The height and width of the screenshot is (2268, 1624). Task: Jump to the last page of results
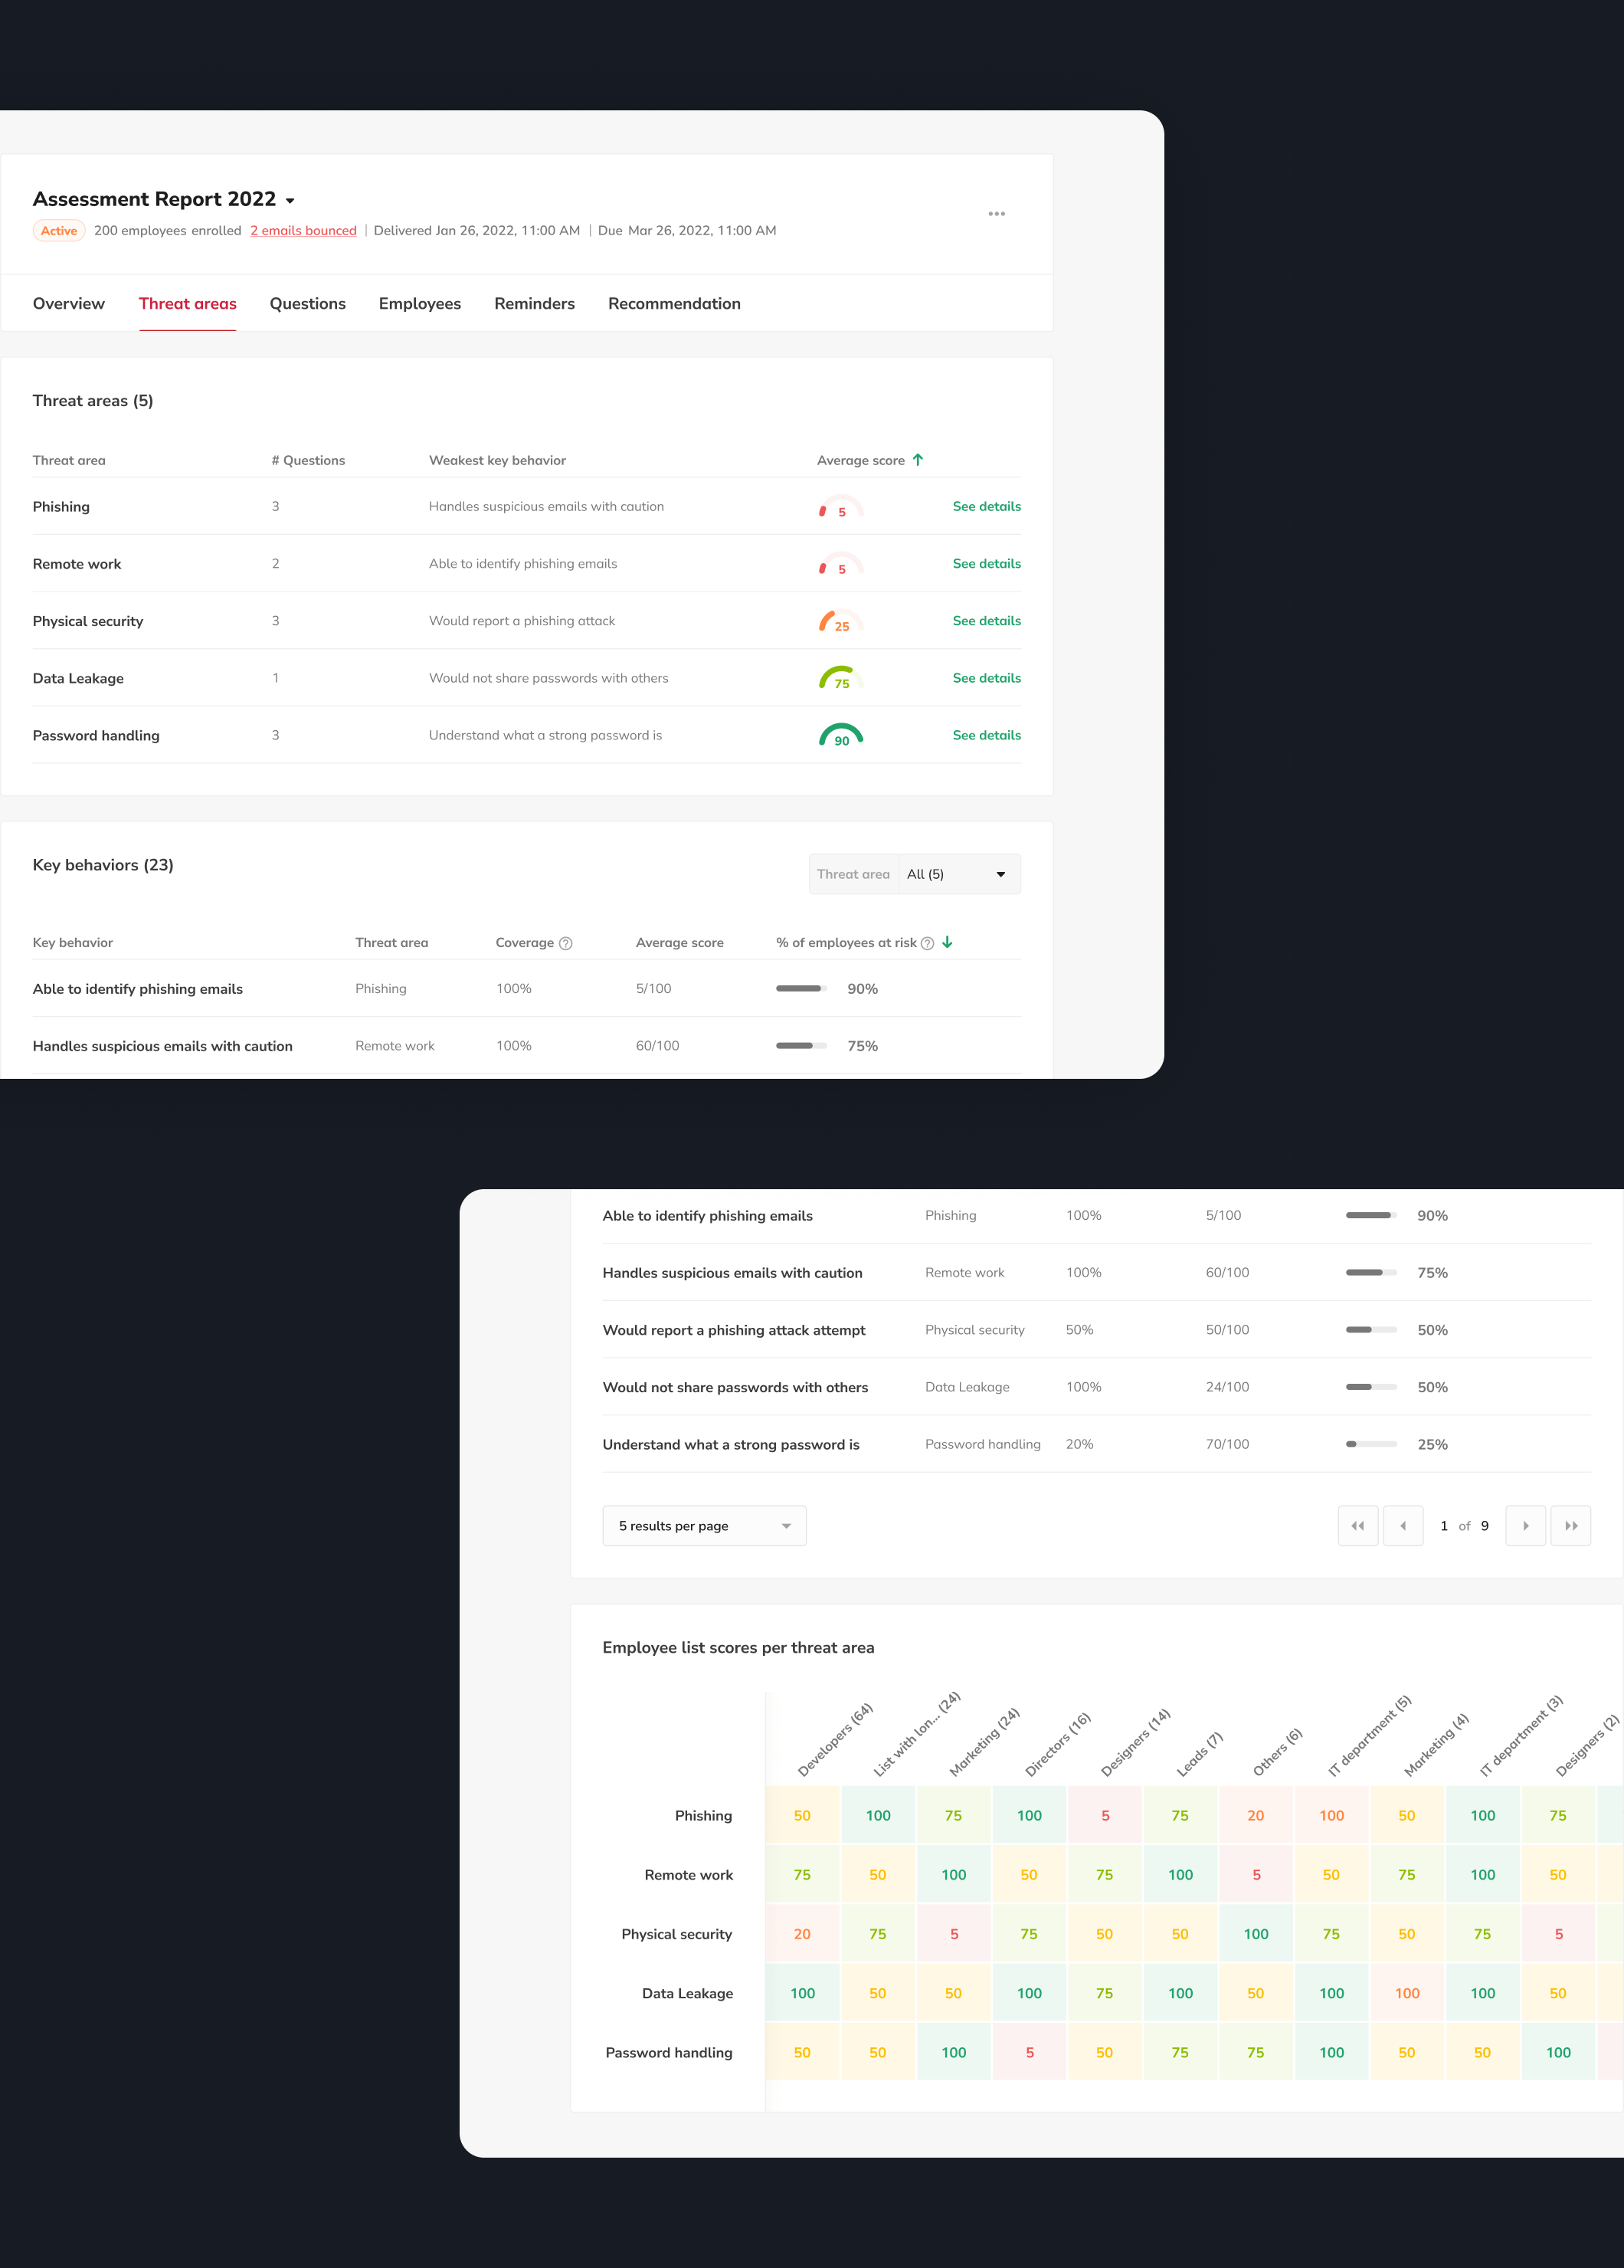click(1571, 1525)
